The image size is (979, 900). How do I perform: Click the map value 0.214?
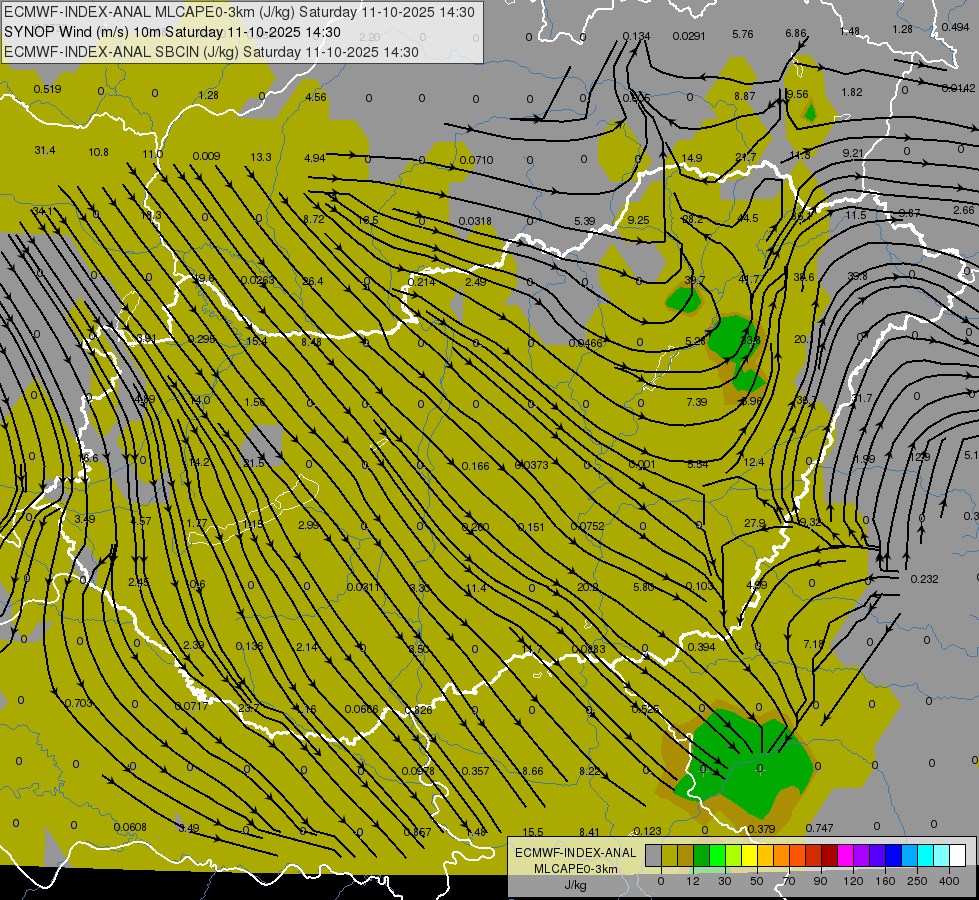[421, 282]
